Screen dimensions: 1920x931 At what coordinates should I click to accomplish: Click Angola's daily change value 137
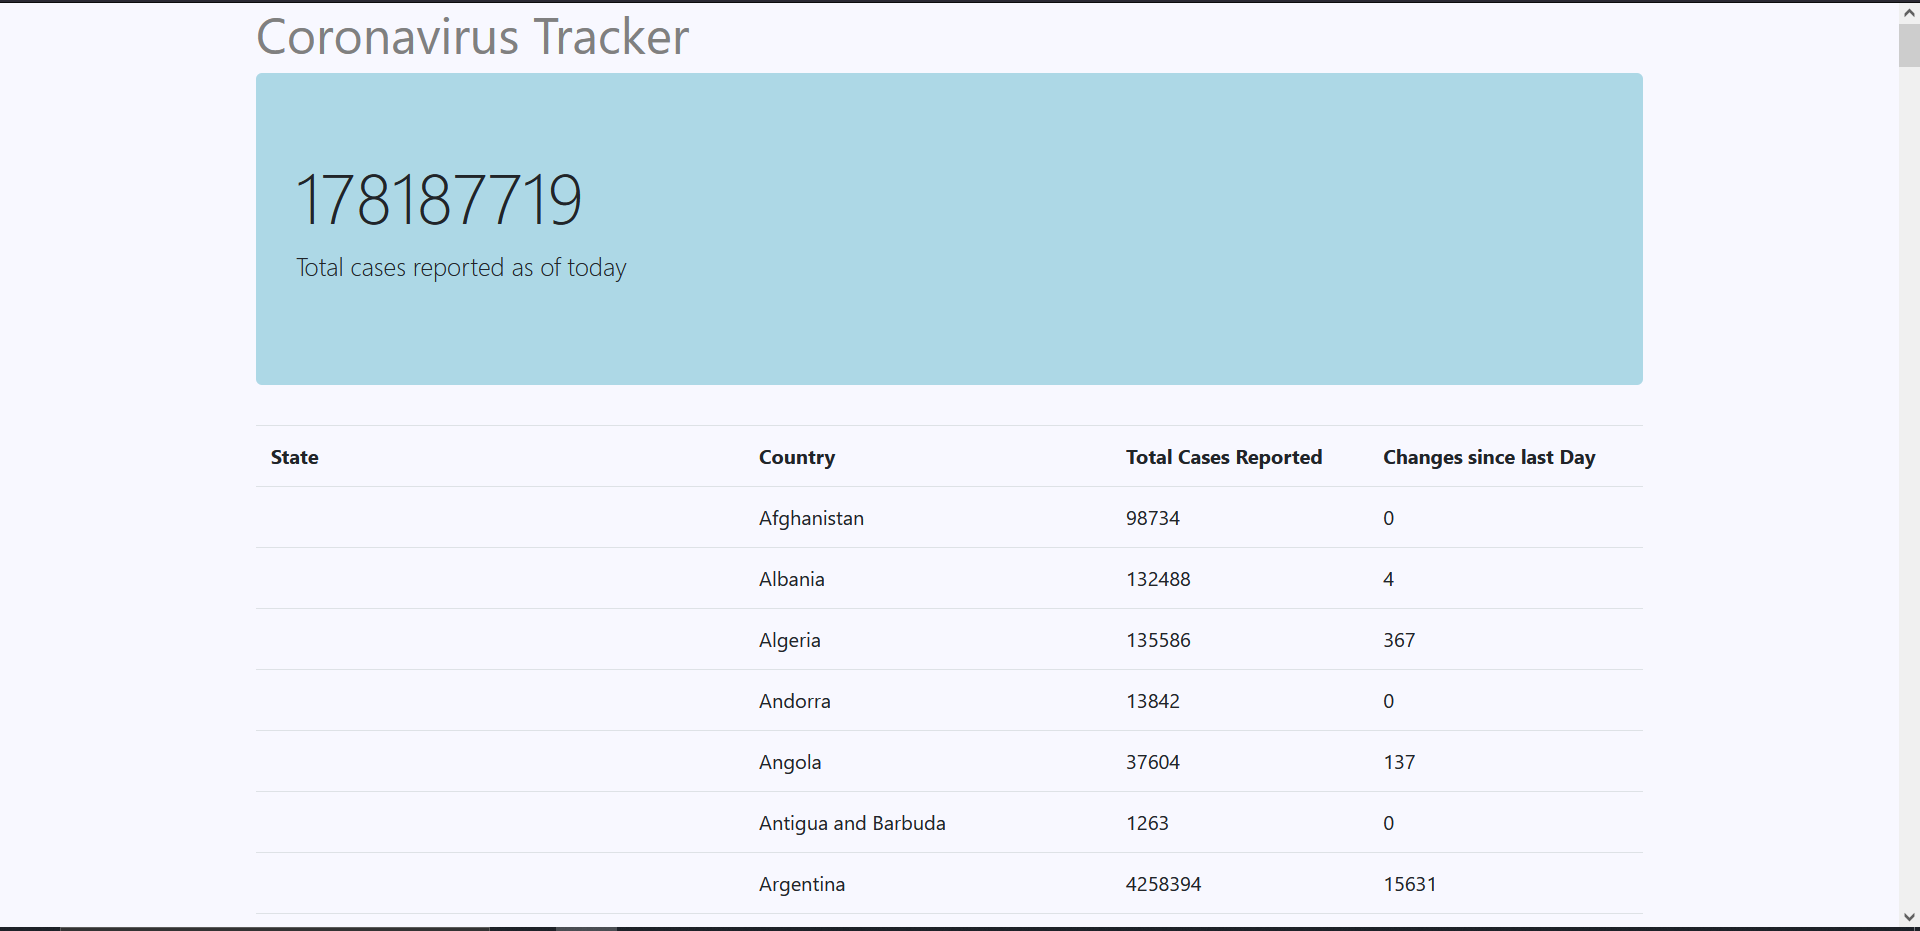1399,762
